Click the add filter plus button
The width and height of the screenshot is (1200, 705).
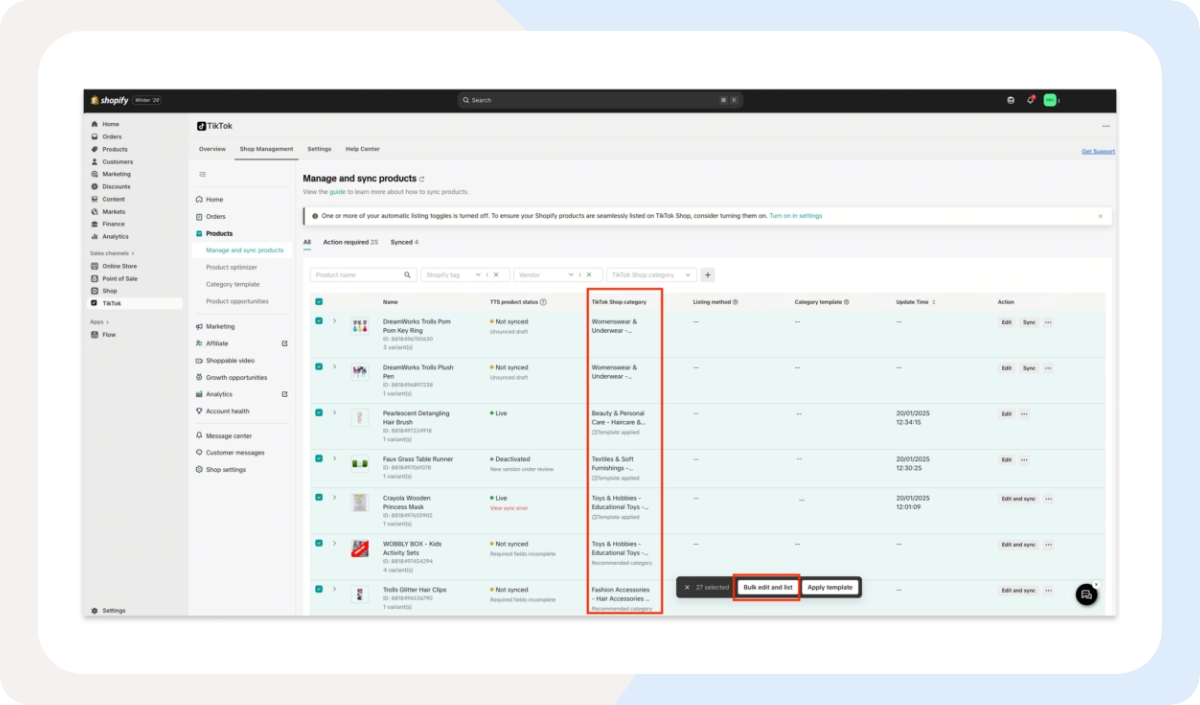coord(708,275)
